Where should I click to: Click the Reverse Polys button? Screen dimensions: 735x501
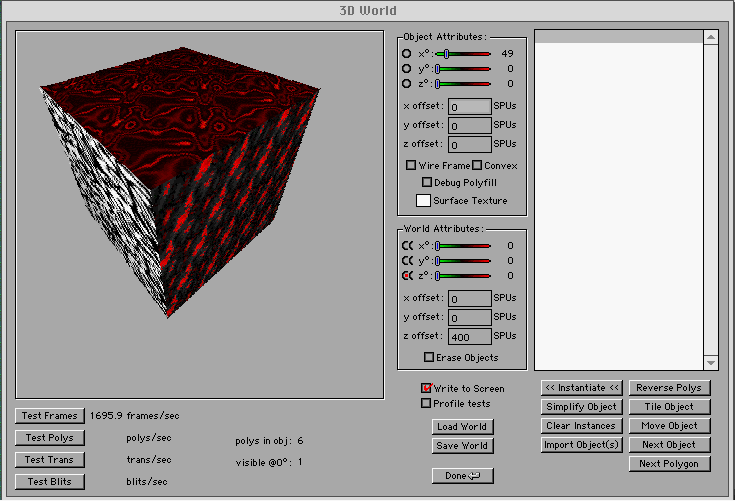click(x=669, y=388)
